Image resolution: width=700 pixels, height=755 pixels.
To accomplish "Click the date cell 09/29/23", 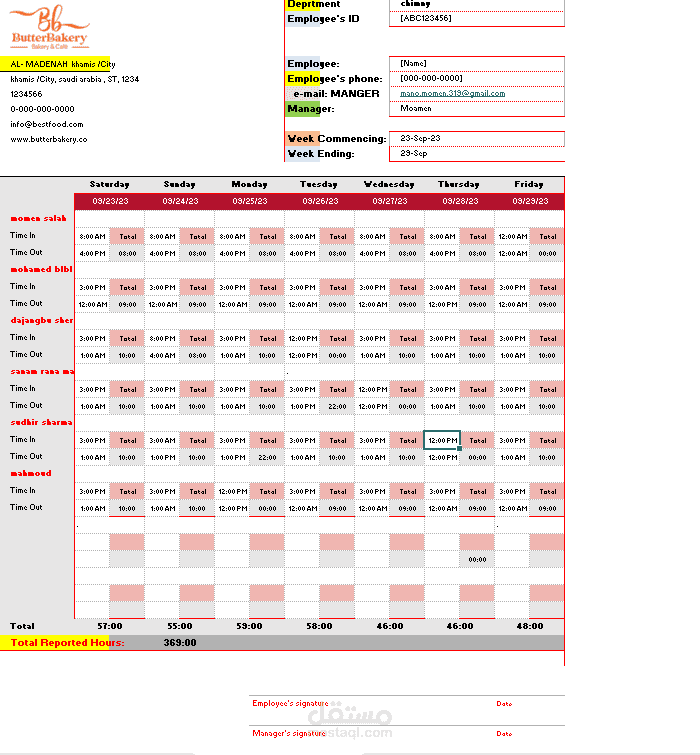I will click(x=530, y=201).
